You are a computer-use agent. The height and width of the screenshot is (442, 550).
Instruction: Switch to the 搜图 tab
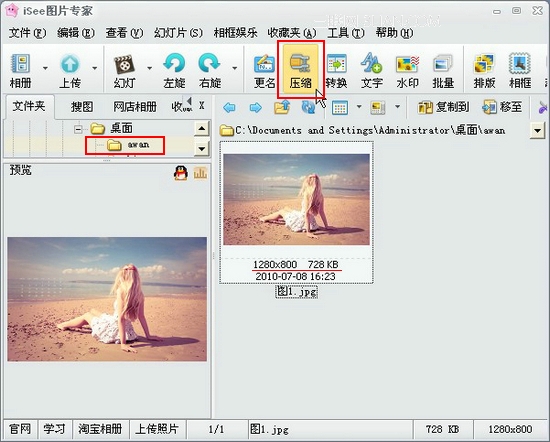click(x=82, y=107)
